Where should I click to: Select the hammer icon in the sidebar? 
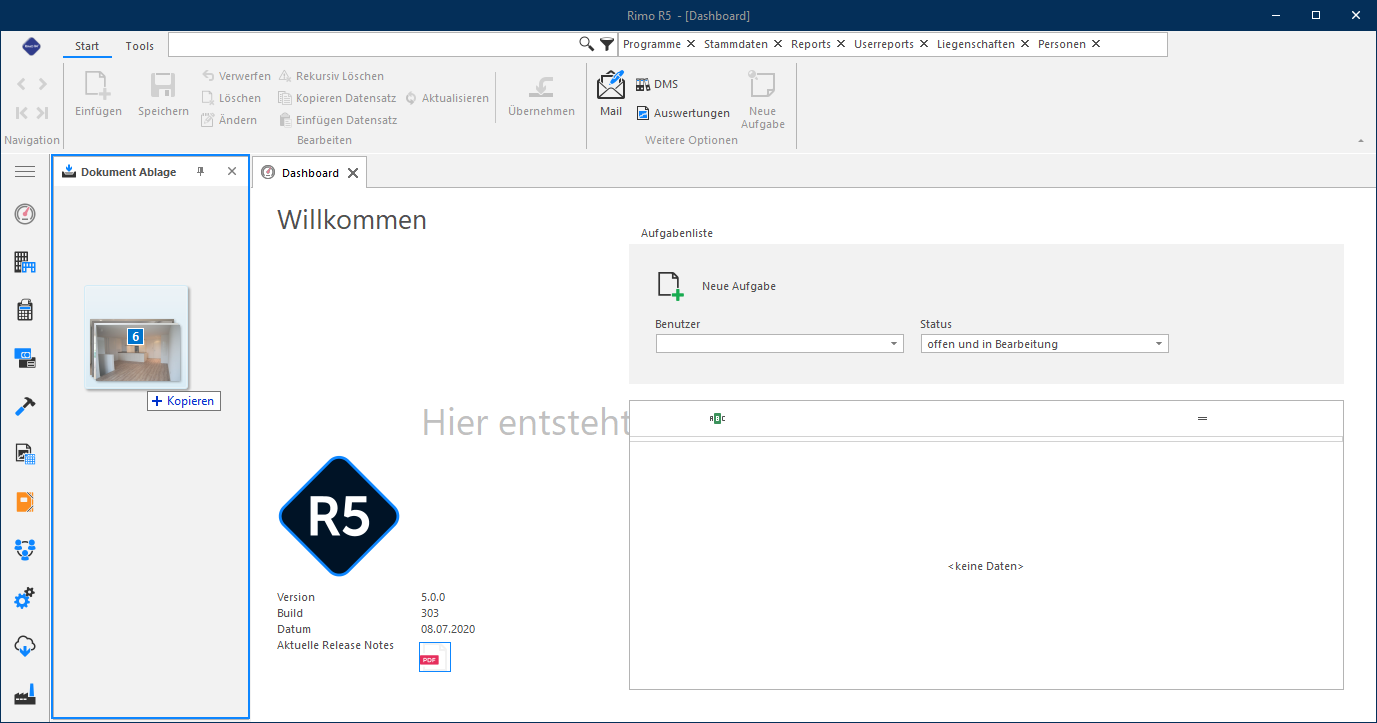[x=25, y=406]
